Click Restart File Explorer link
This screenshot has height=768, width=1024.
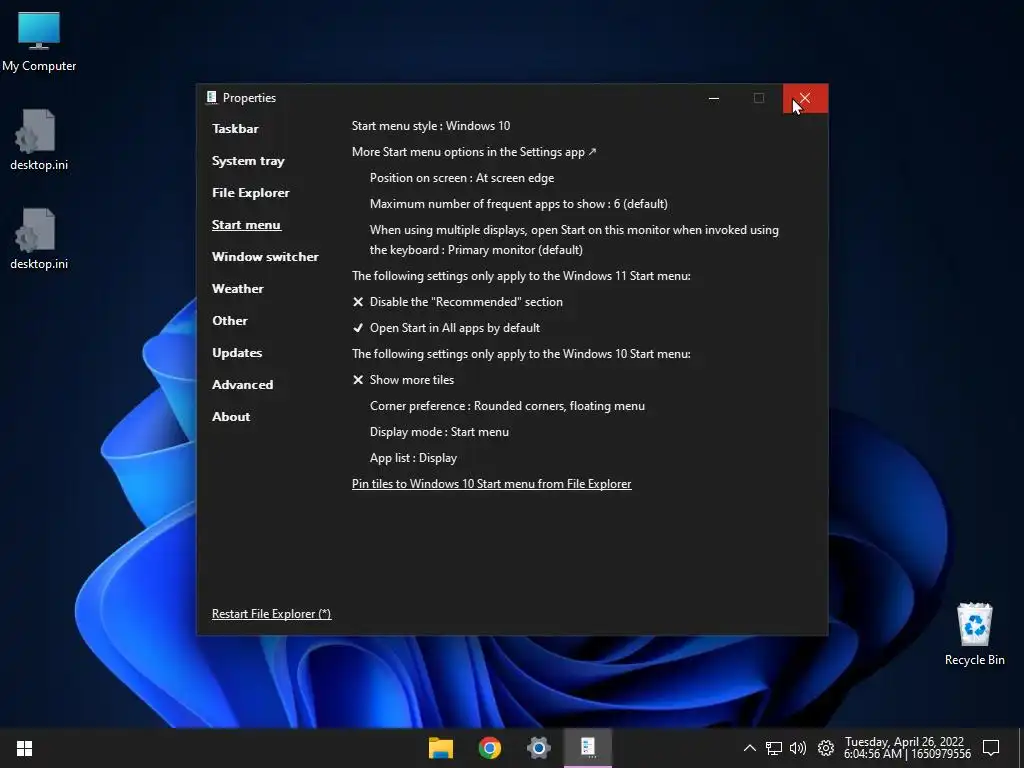point(271,614)
